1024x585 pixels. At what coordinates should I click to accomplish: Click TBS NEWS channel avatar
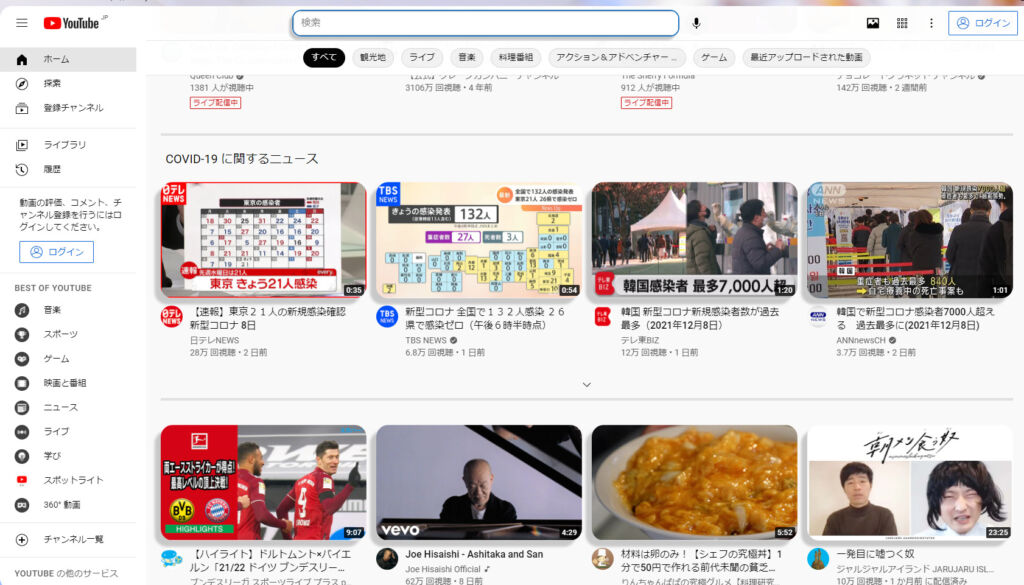click(387, 317)
